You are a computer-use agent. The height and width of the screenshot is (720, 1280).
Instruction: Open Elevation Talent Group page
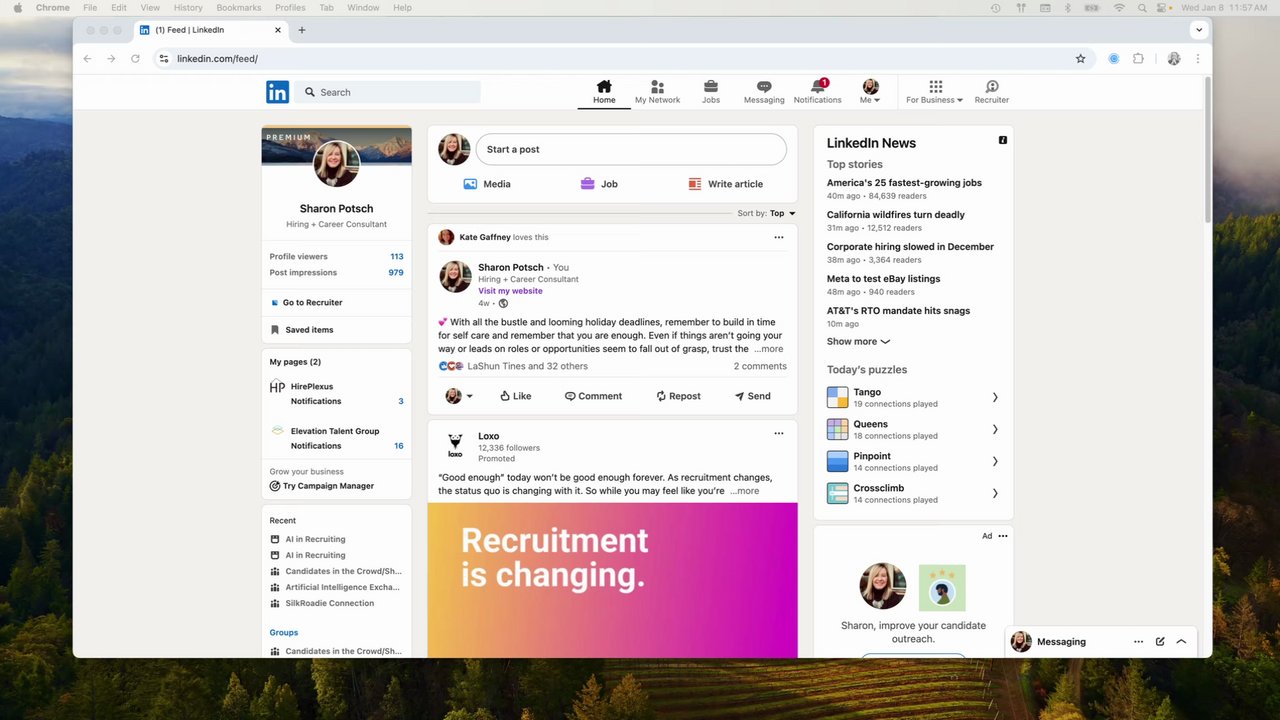tap(335, 431)
